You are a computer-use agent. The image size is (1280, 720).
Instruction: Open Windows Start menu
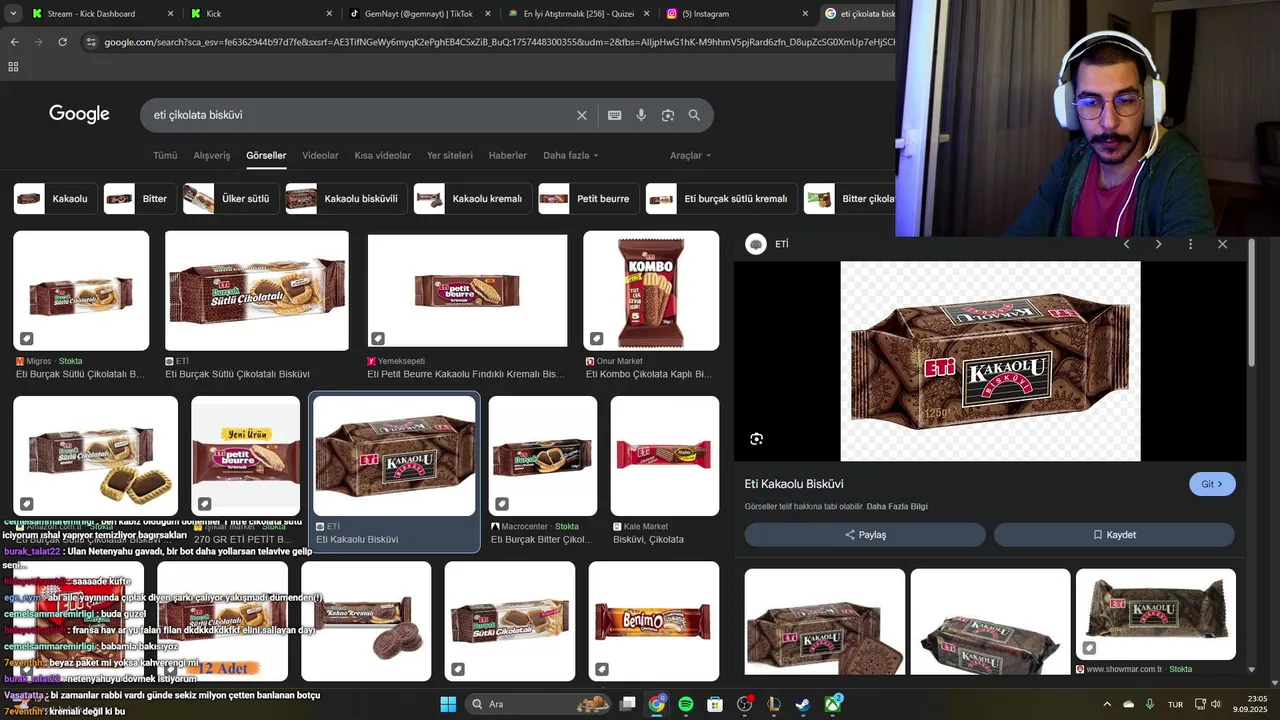pyautogui.click(x=448, y=704)
